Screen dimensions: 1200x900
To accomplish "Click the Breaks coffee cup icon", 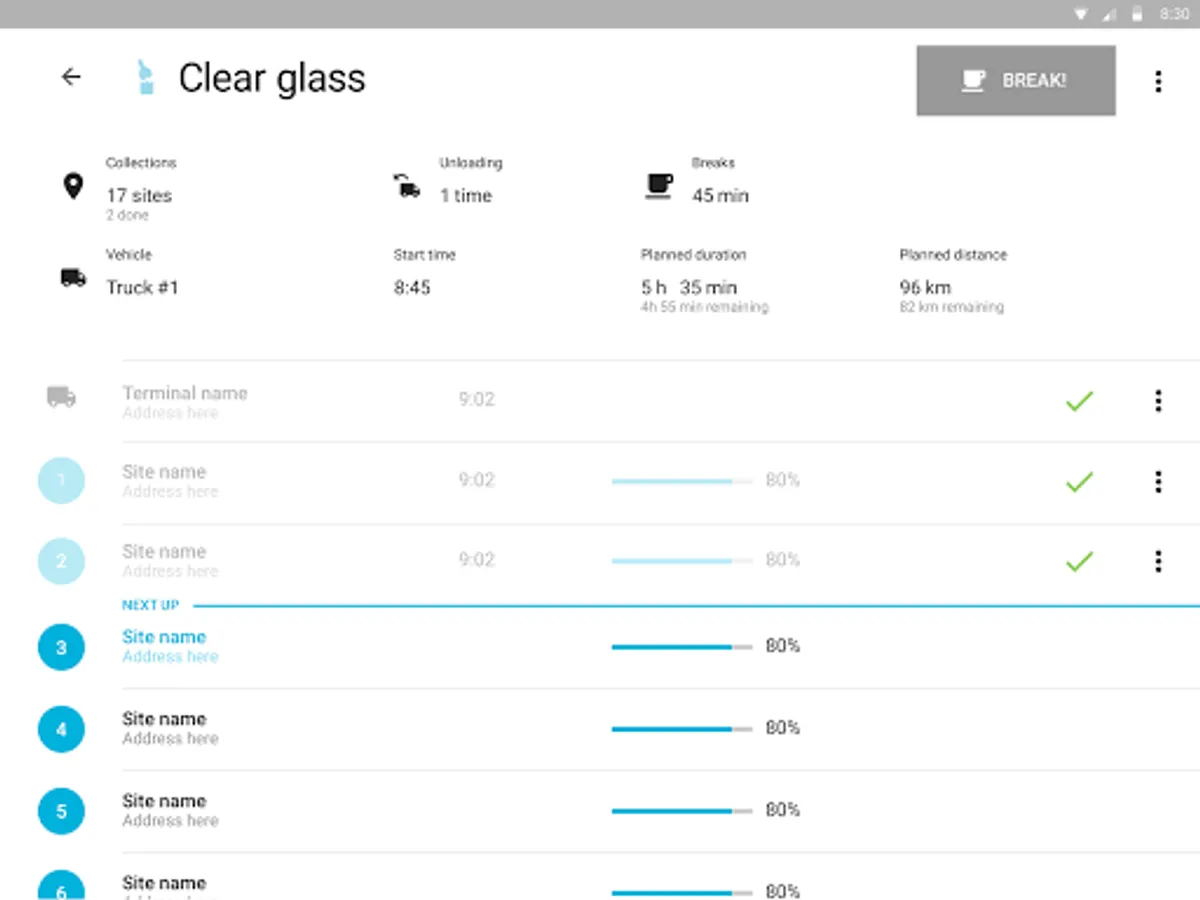I will point(658,186).
